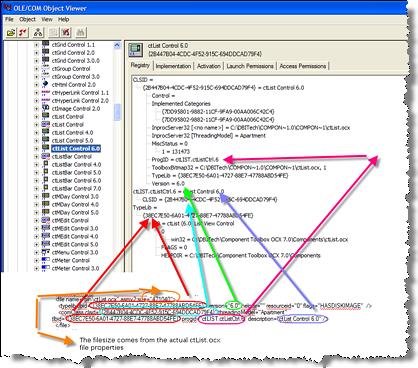
Task: Click the icon beside ctListBar Control 7.0
Action: tap(46, 189)
